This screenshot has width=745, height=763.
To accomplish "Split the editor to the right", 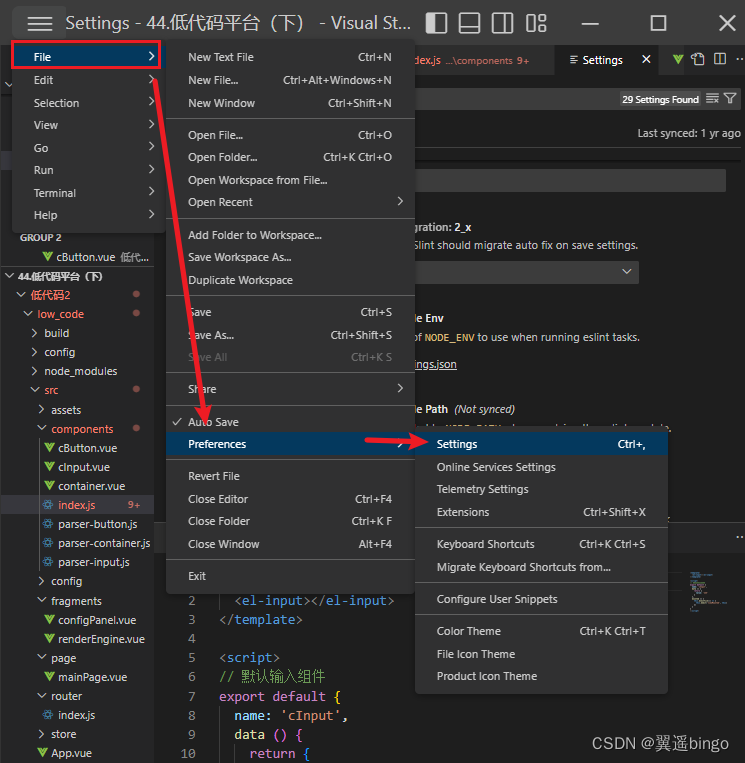I will click(720, 59).
